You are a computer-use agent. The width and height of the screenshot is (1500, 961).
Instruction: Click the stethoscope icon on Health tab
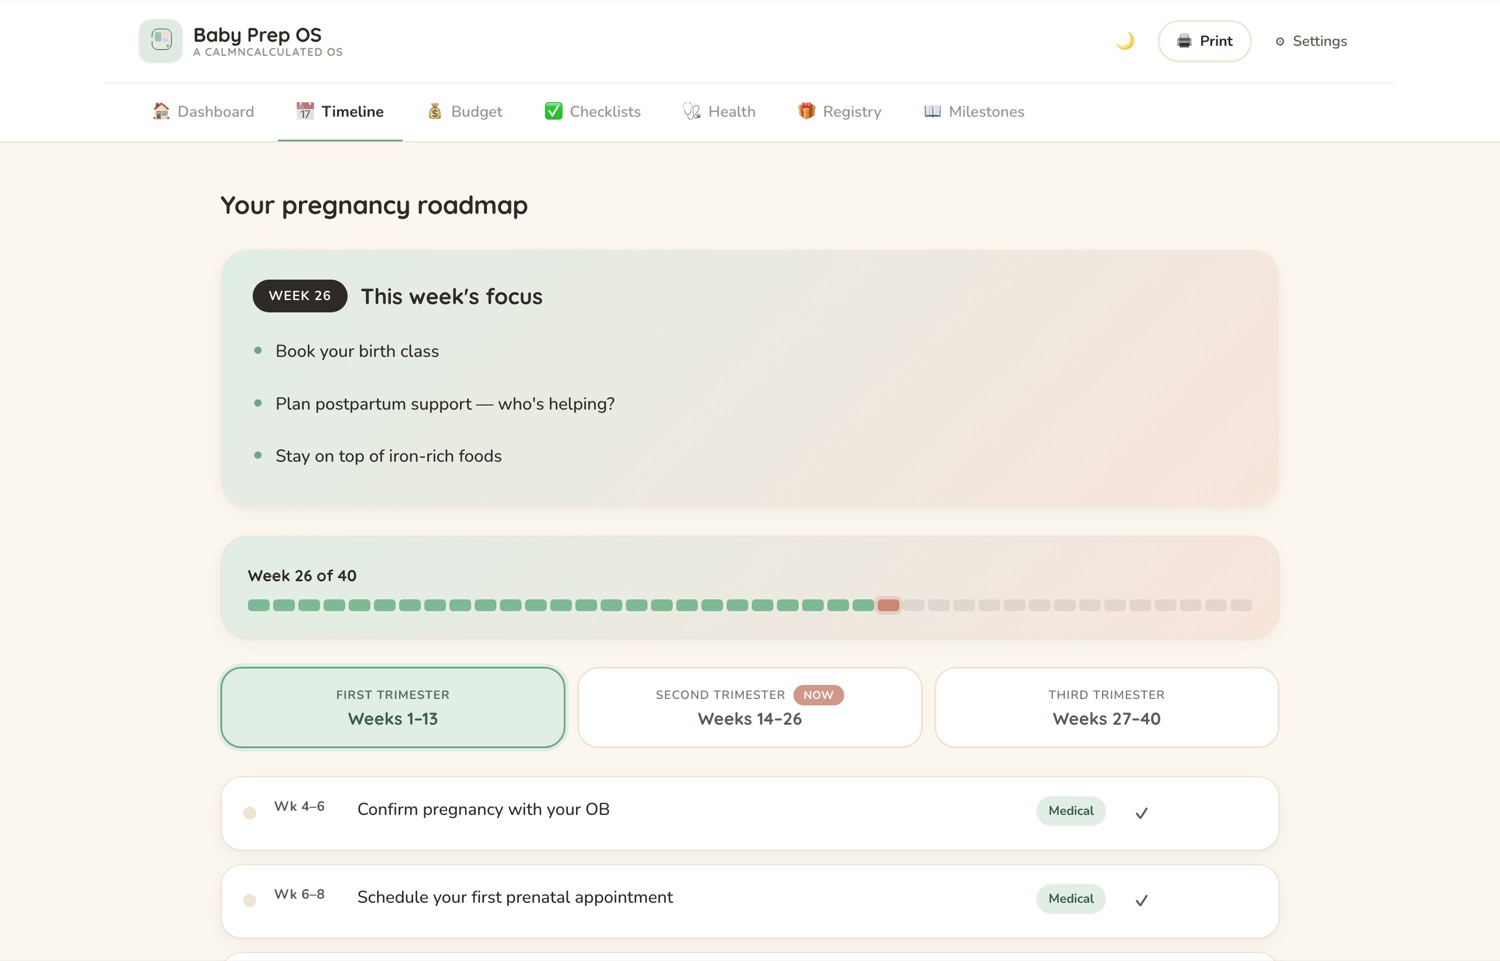pyautogui.click(x=692, y=111)
